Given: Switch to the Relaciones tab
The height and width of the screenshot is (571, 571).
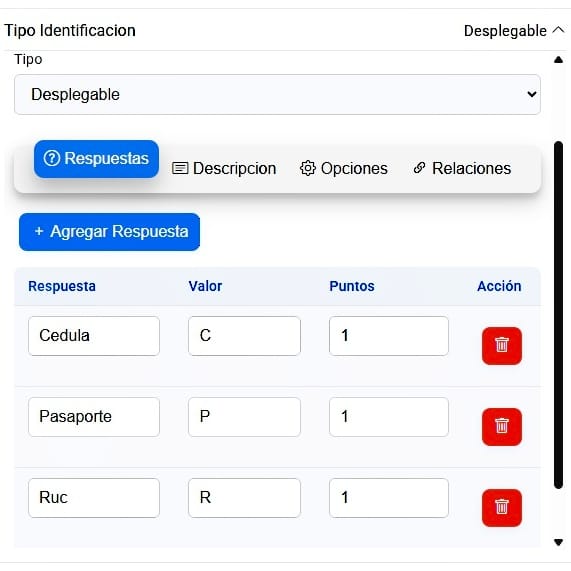Looking at the screenshot, I should (x=462, y=168).
